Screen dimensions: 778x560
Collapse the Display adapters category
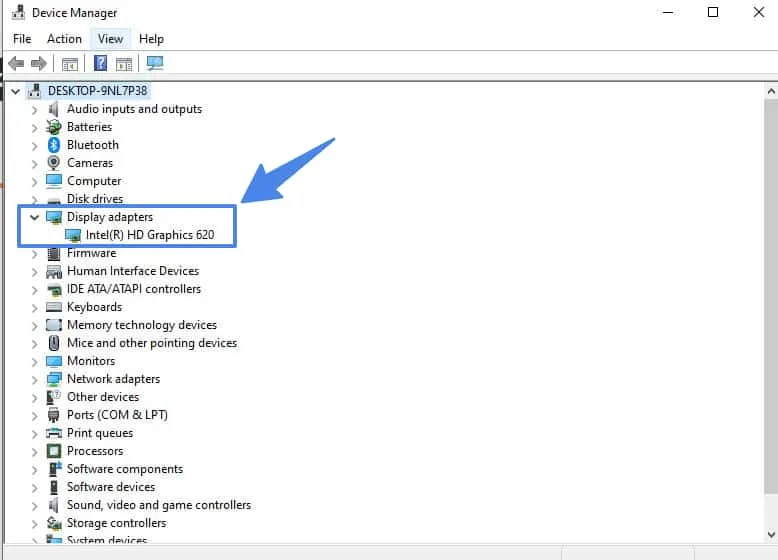[34, 217]
